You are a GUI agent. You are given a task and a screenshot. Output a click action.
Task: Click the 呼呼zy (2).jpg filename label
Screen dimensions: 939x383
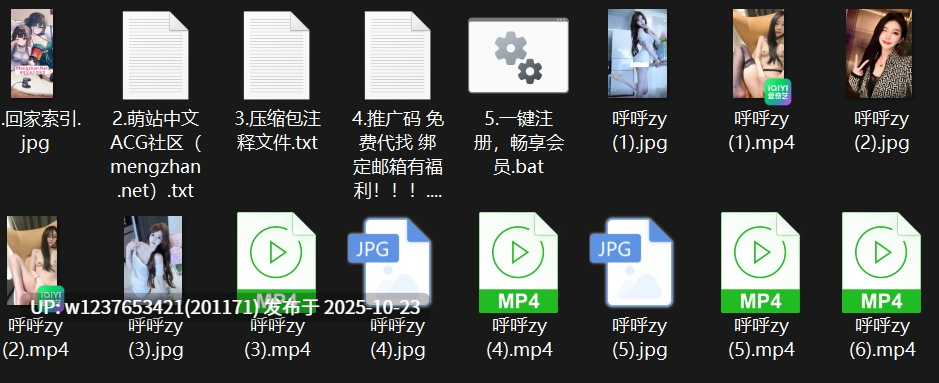coord(882,130)
